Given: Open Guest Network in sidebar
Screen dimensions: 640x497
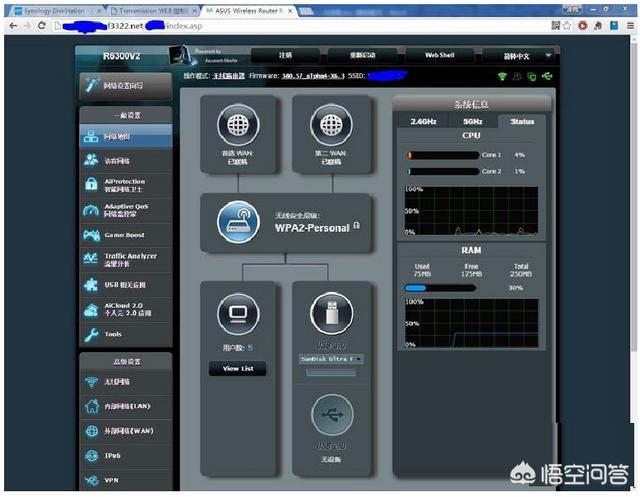Looking at the screenshot, I should [126, 161].
